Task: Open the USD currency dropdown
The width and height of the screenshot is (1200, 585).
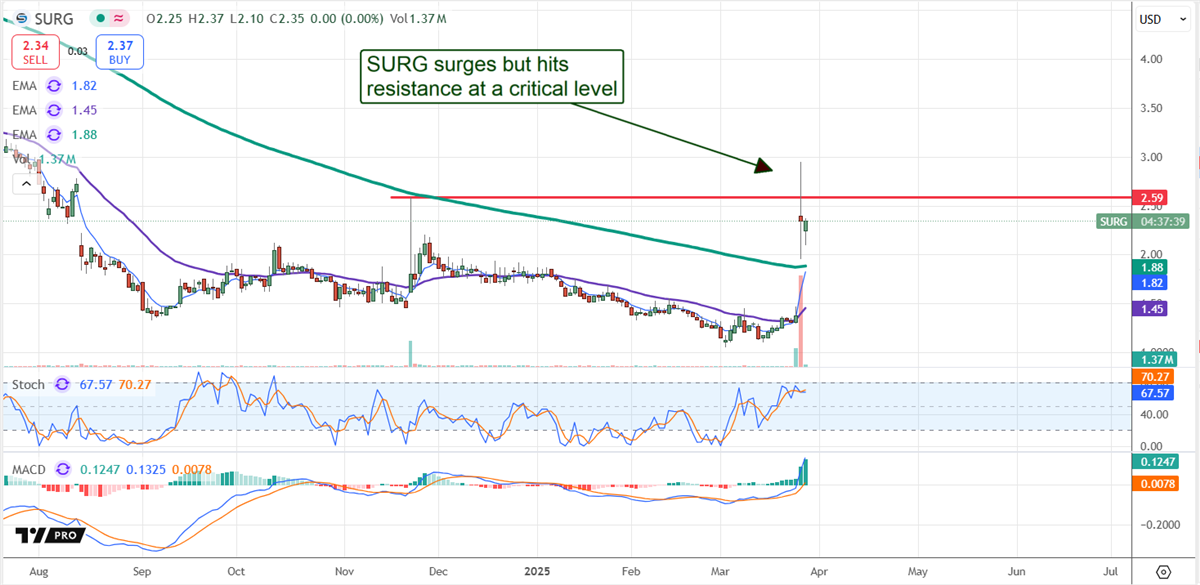Action: 1162,18
